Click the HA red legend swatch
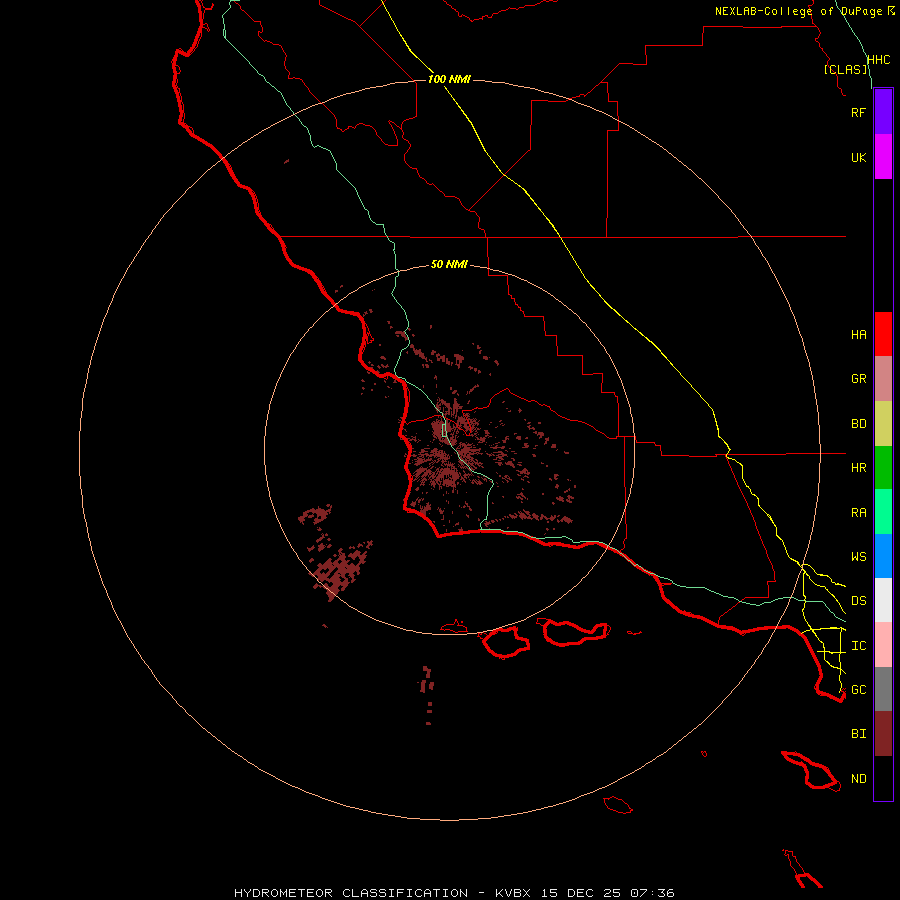 coord(883,334)
